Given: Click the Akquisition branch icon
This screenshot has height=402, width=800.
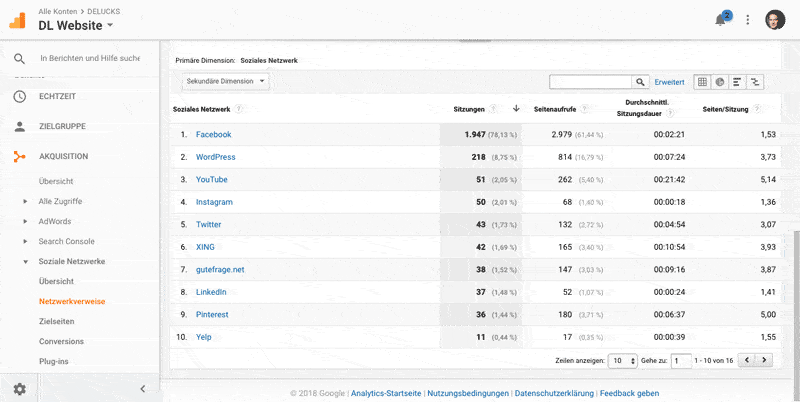Looking at the screenshot, I should point(19,157).
